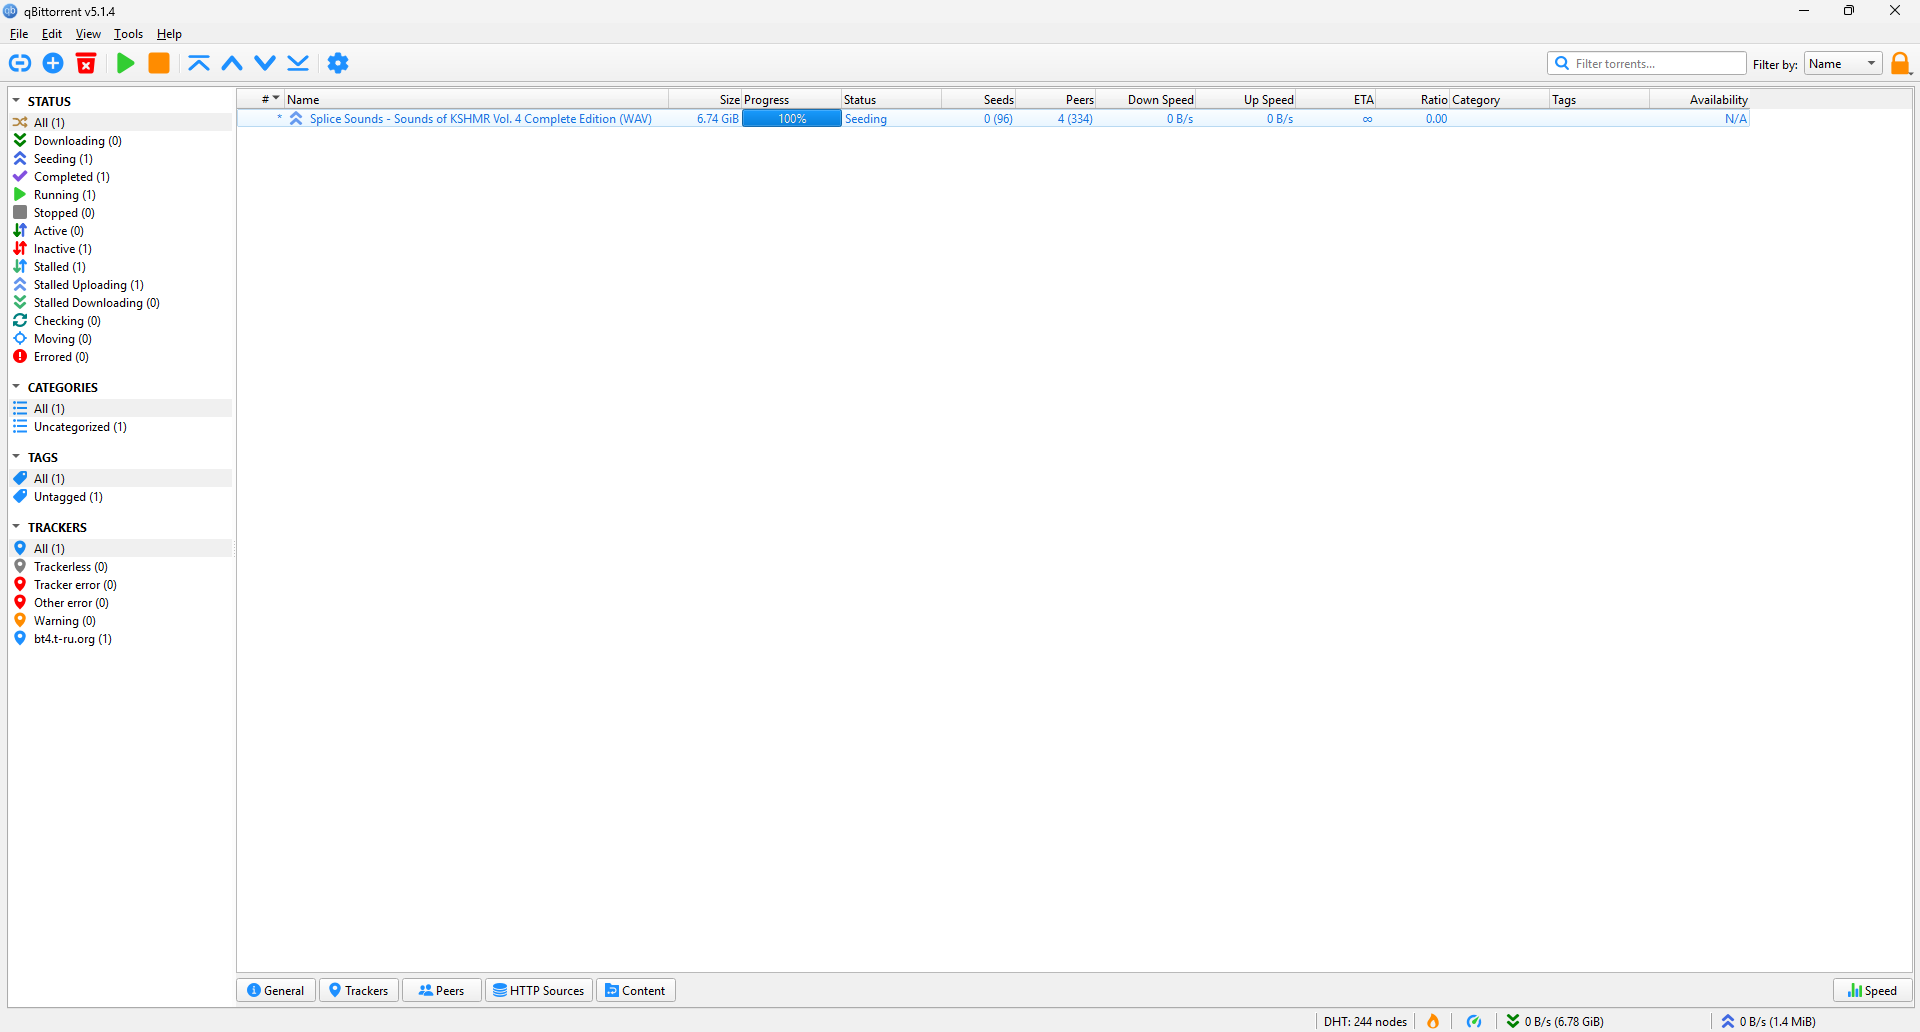The height and width of the screenshot is (1032, 1920).
Task: Click DHT: 244 nodes status text
Action: click(1365, 1021)
